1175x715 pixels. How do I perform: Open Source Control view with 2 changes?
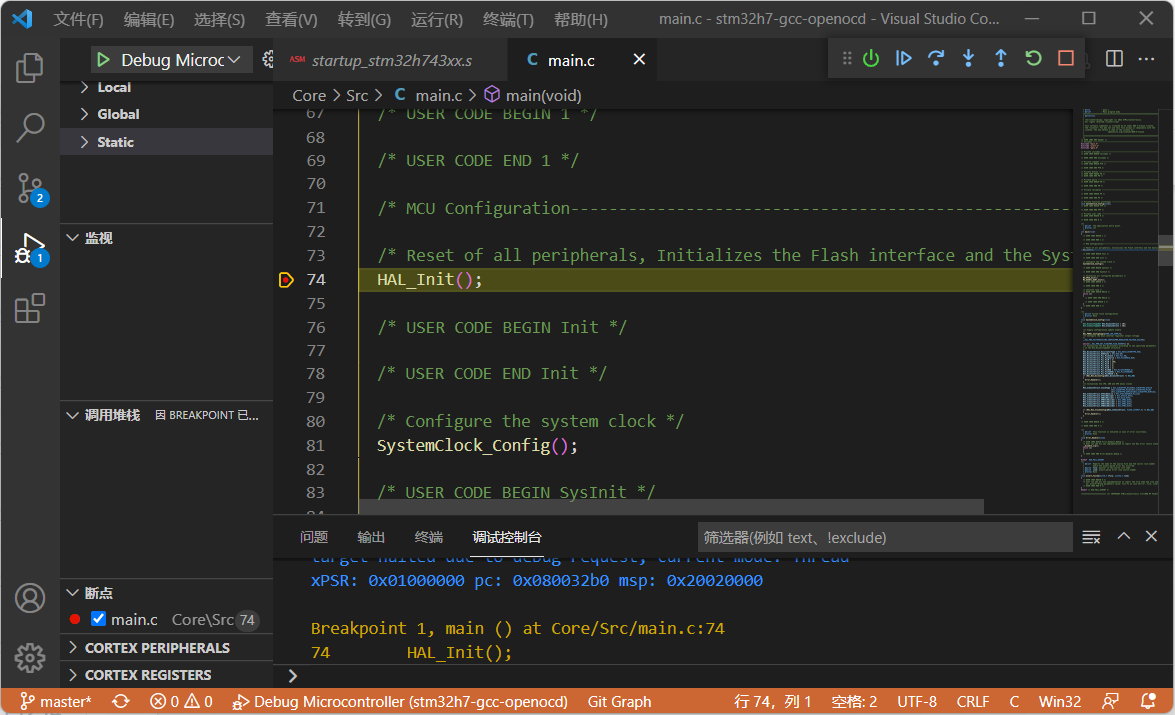tap(31, 189)
